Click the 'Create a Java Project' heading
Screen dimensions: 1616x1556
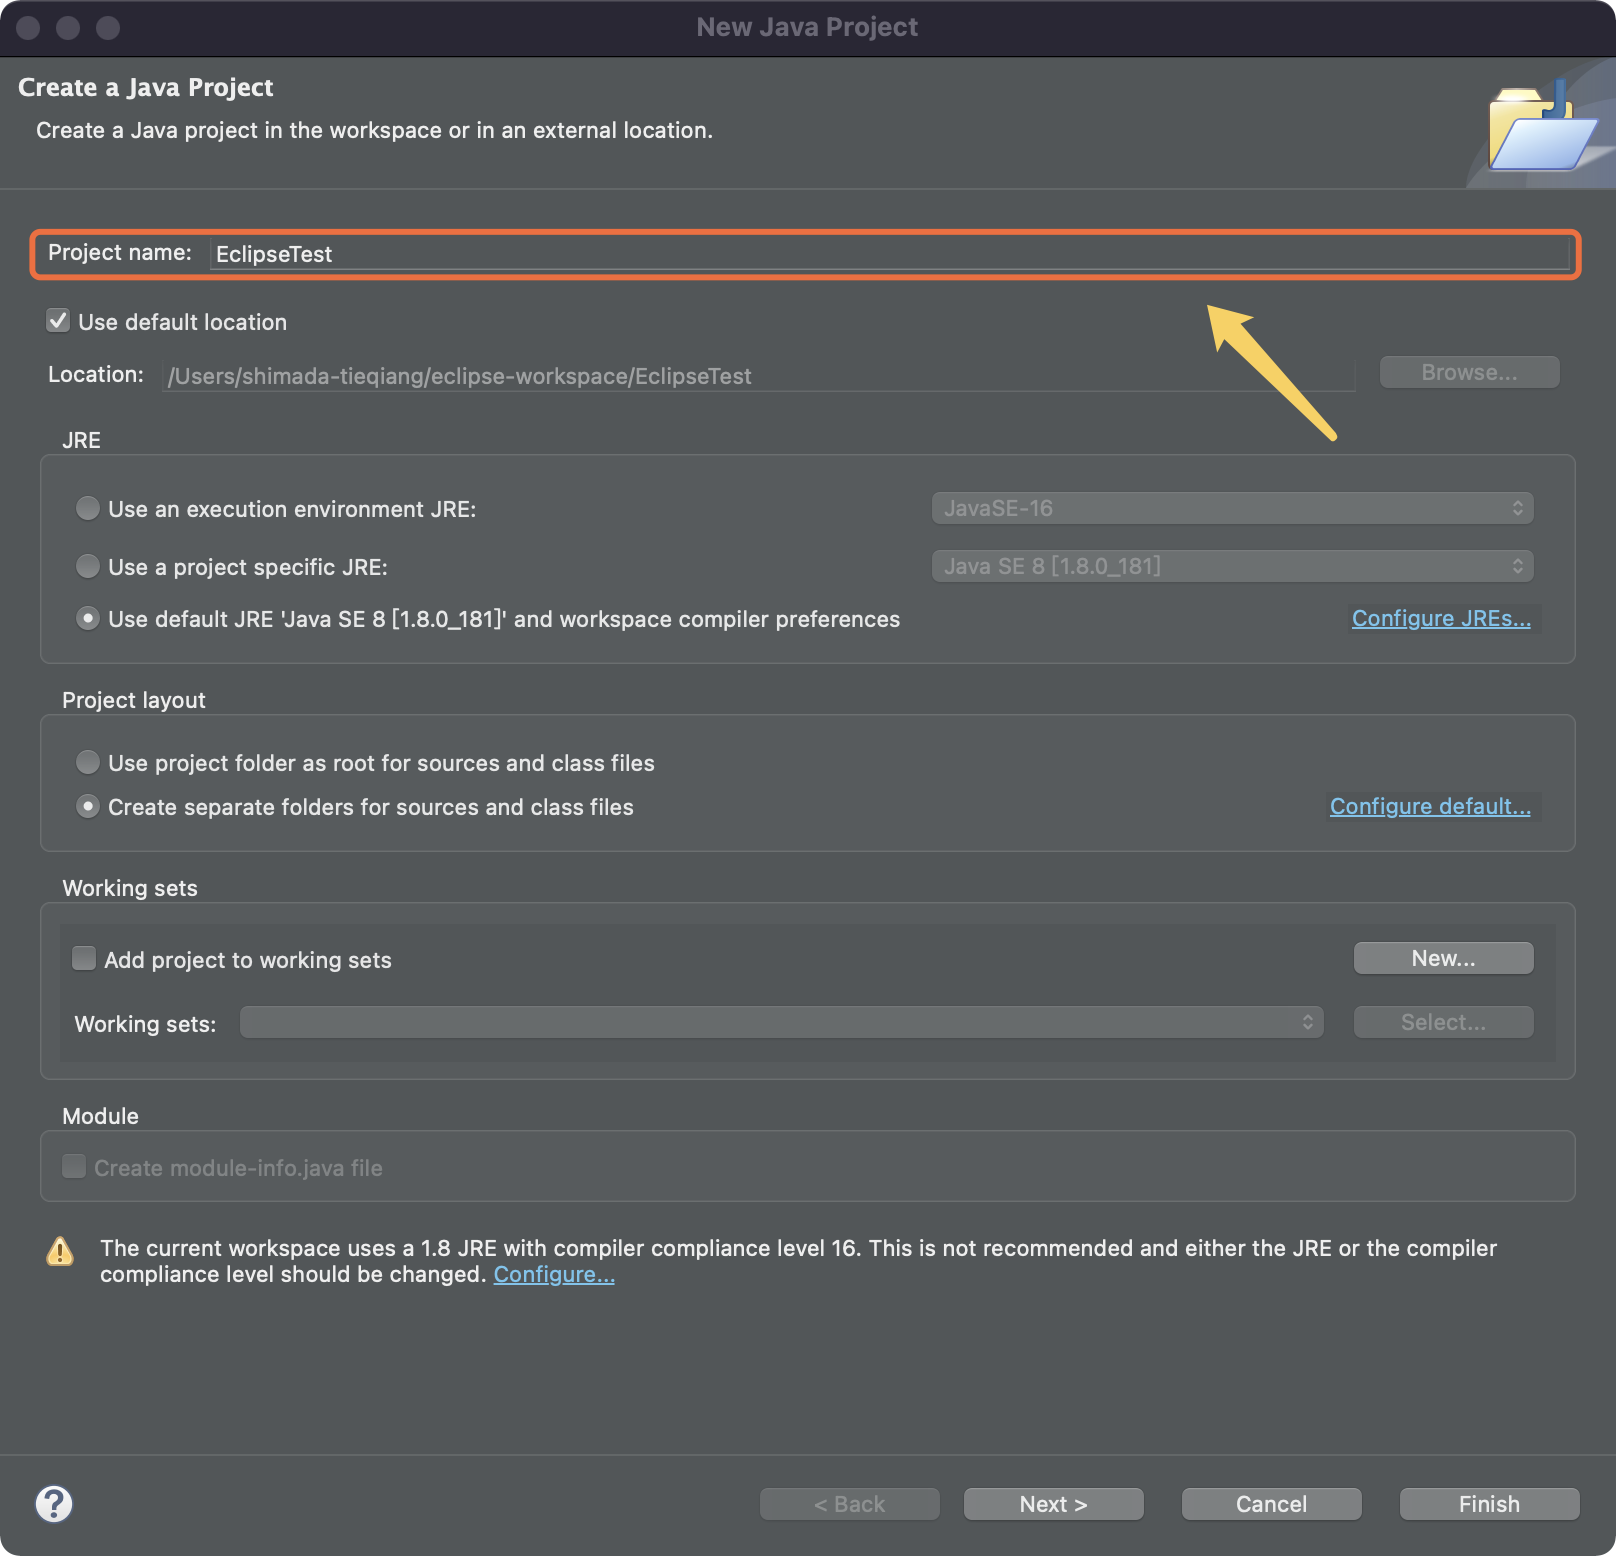[146, 88]
